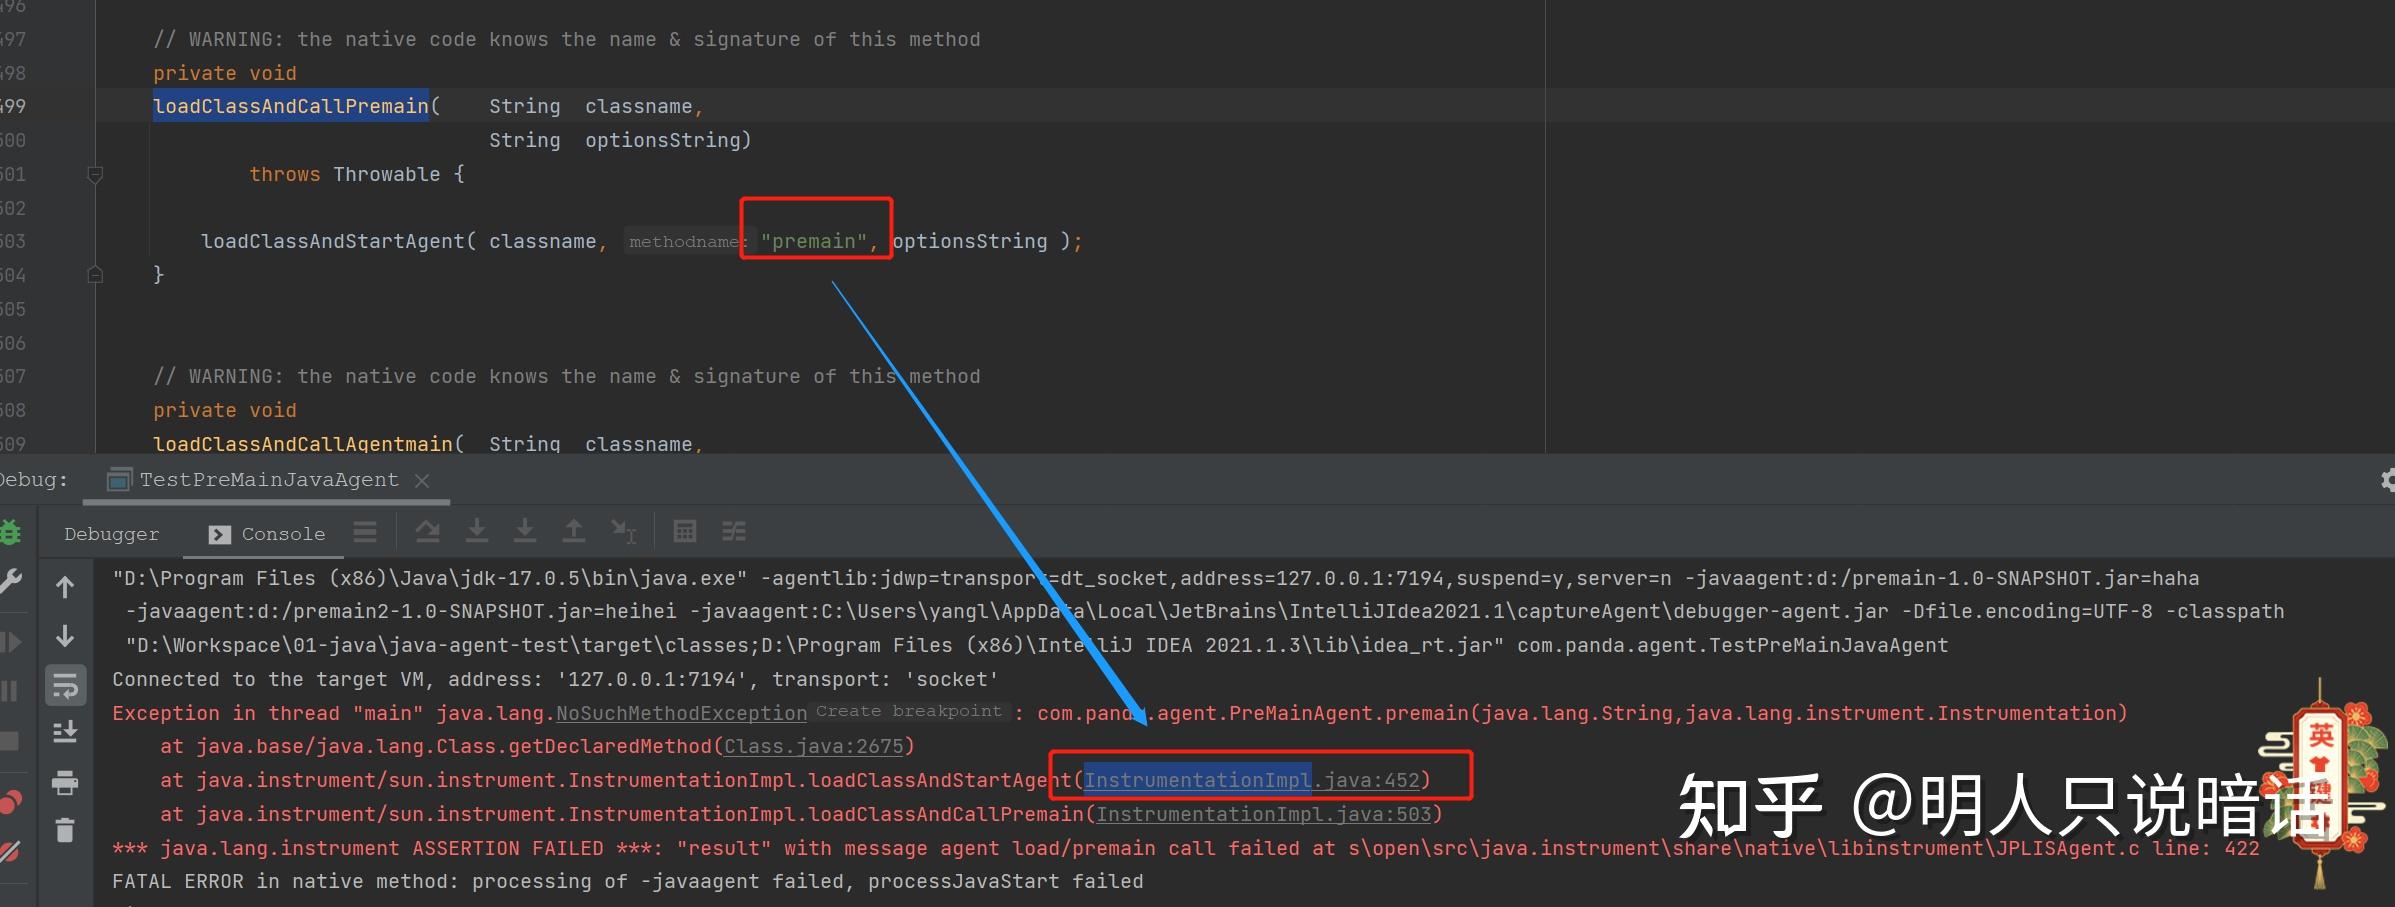Click the second WARNING native code comment

[567, 376]
